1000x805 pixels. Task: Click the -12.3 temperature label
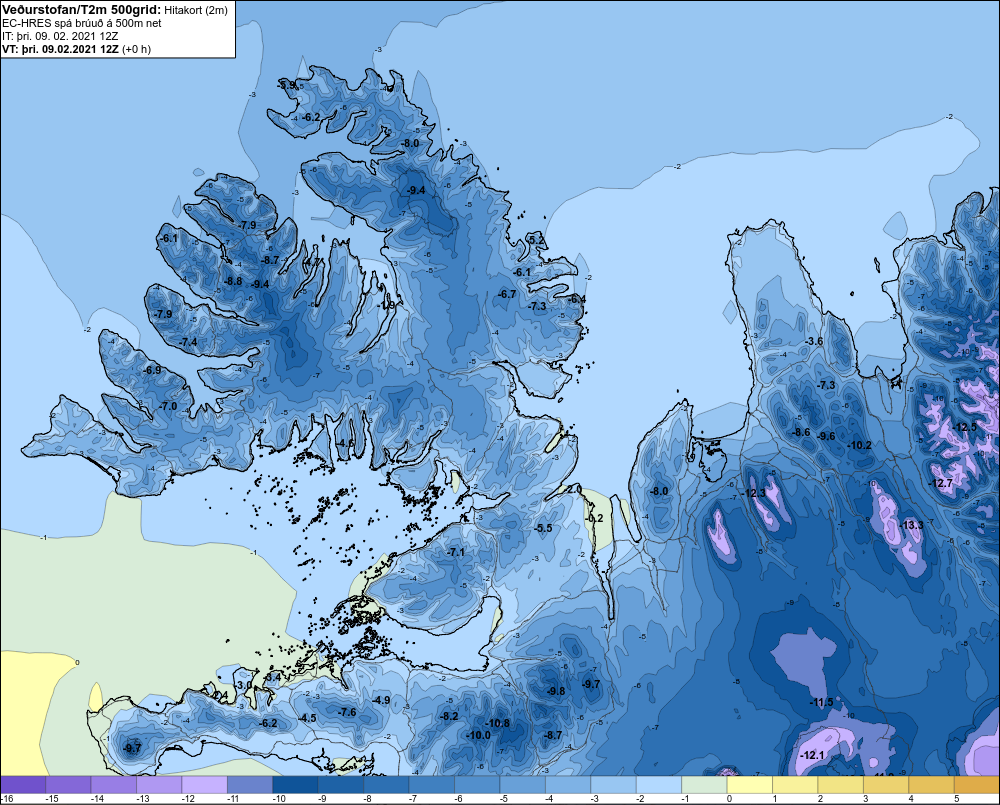coord(754,493)
